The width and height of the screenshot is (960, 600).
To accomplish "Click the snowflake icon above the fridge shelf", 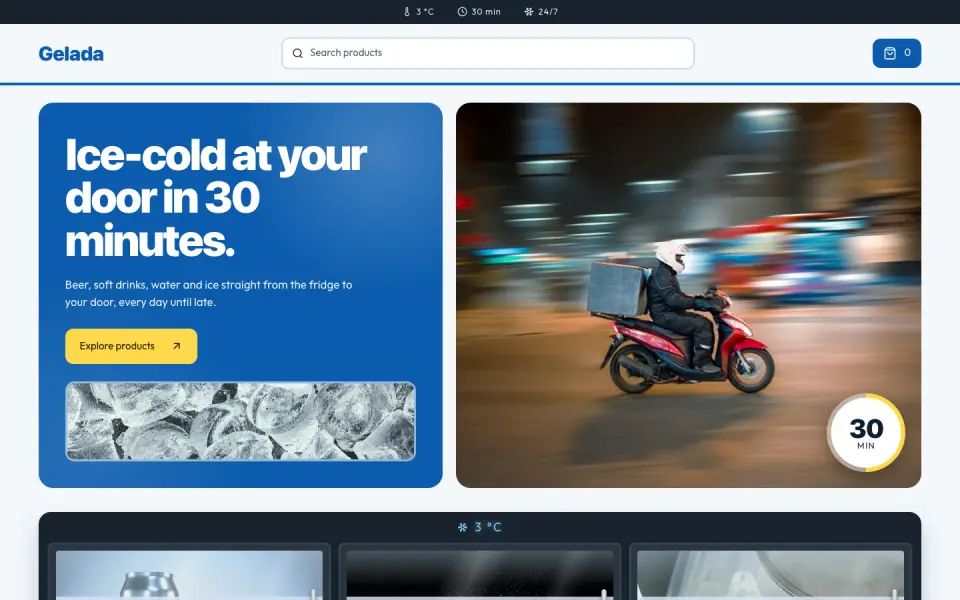I will (x=462, y=527).
